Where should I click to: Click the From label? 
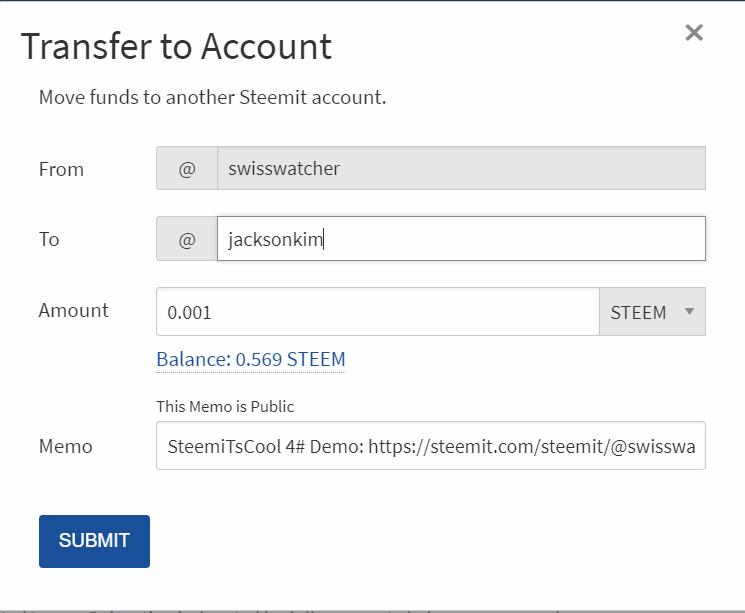coord(61,169)
